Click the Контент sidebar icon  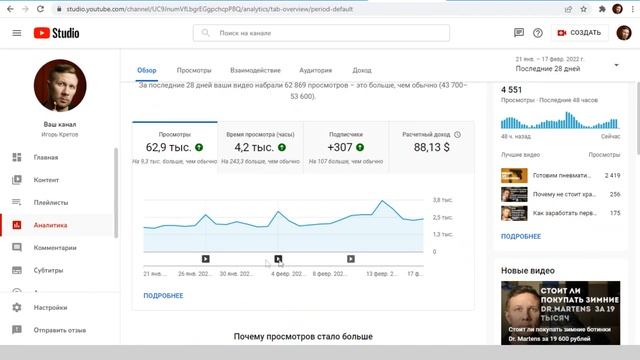tap(17, 180)
